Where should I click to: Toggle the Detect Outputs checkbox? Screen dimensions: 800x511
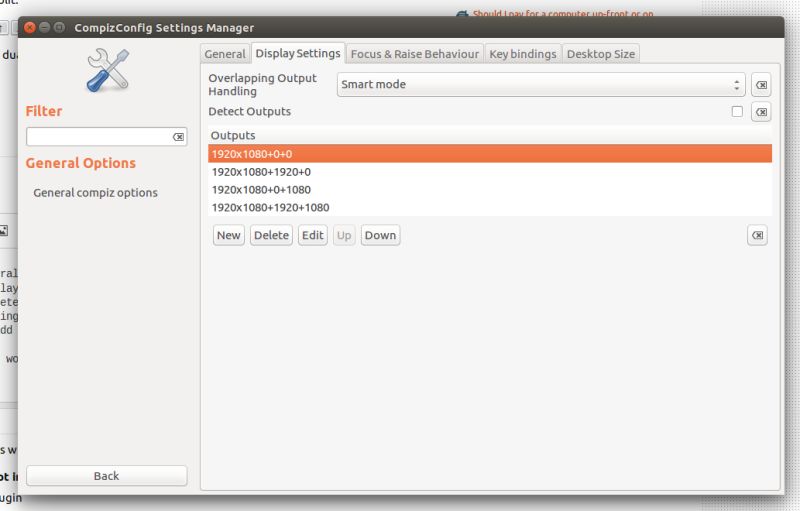737,111
